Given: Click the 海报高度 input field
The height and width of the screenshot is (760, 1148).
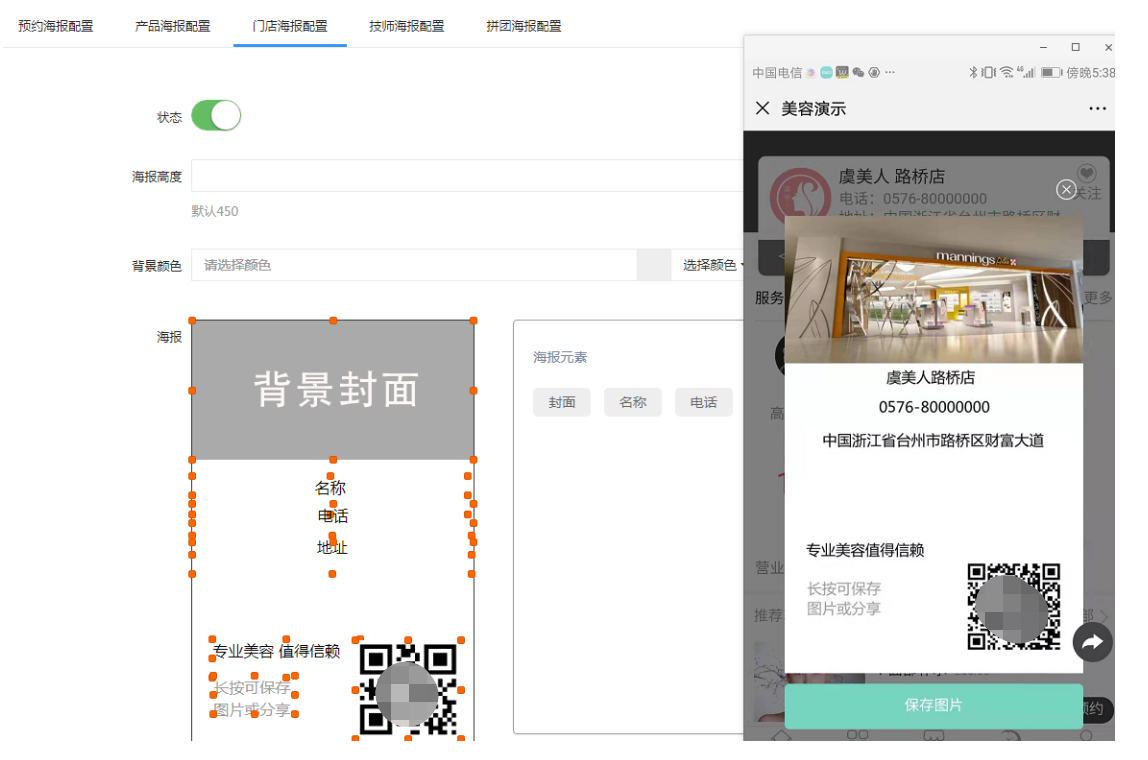Looking at the screenshot, I should point(467,176).
